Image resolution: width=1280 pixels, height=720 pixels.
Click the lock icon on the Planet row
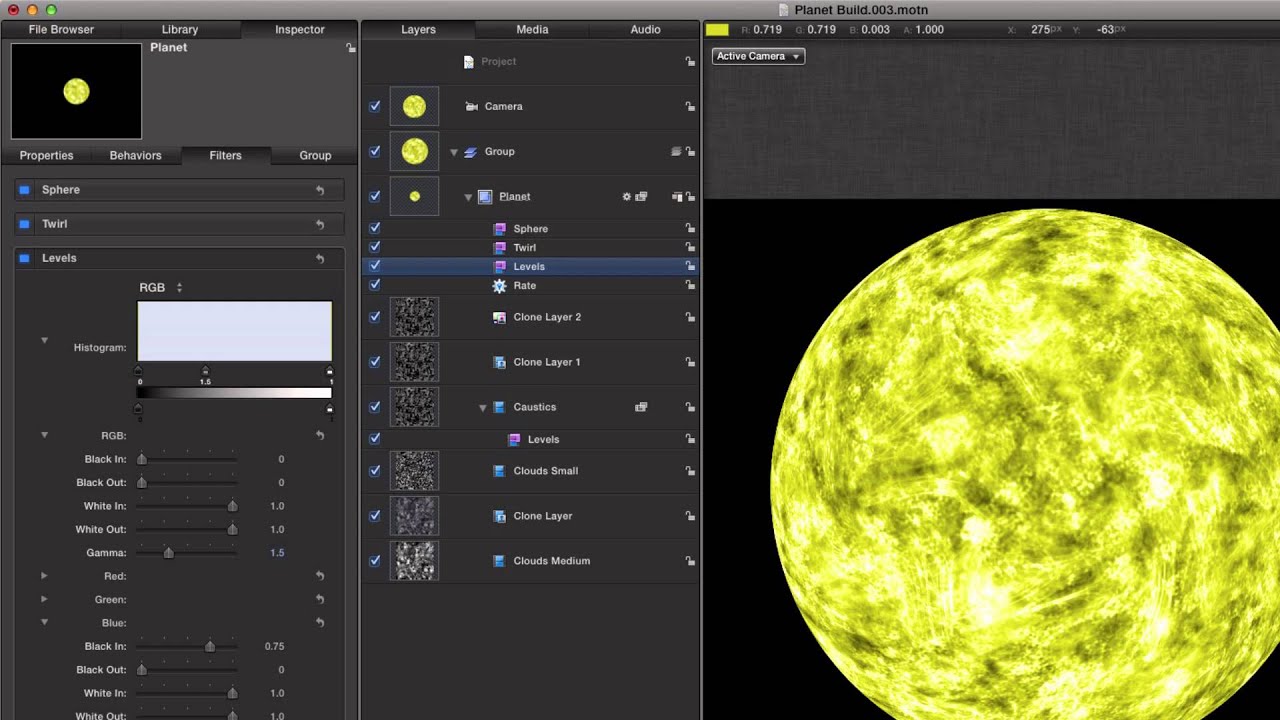[690, 197]
